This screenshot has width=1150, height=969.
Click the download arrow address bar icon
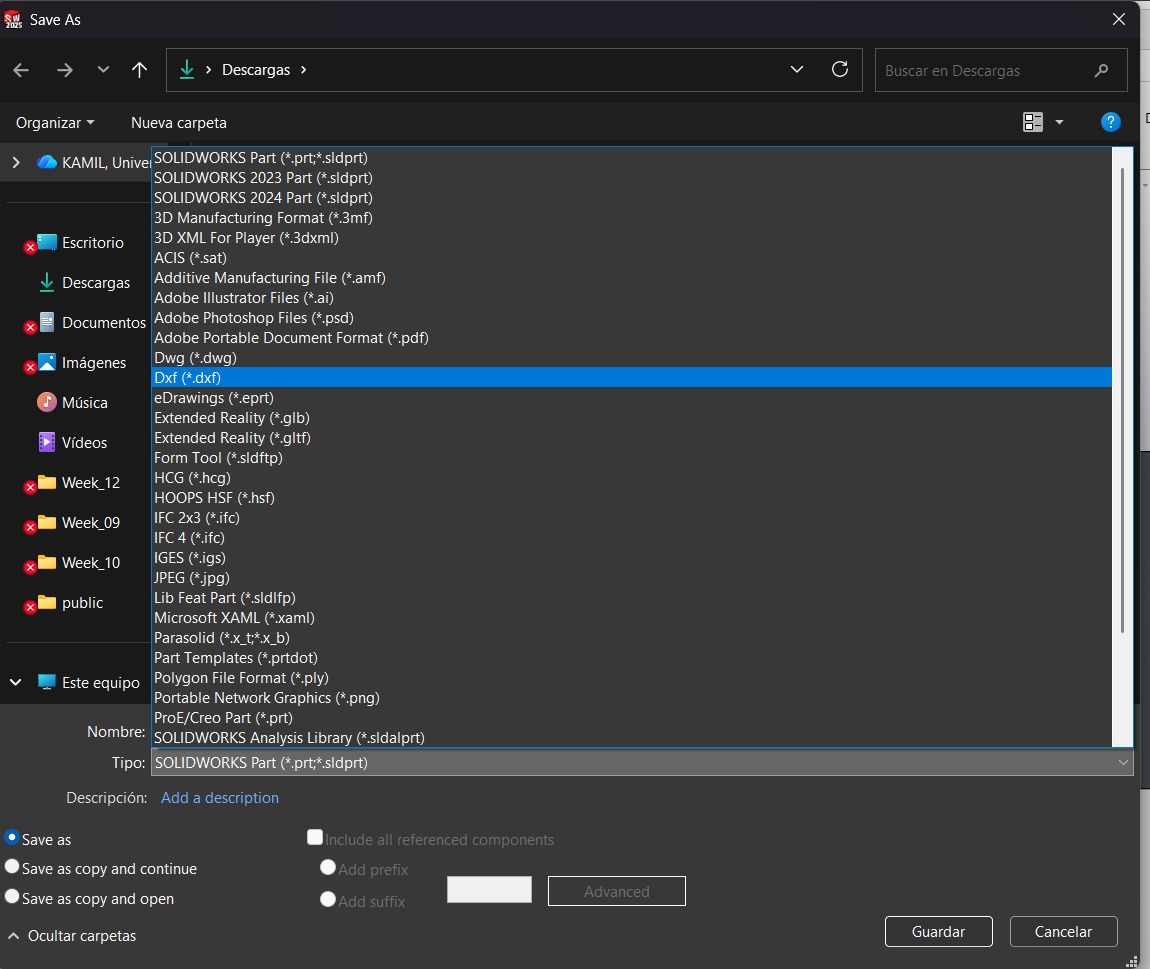tap(187, 70)
